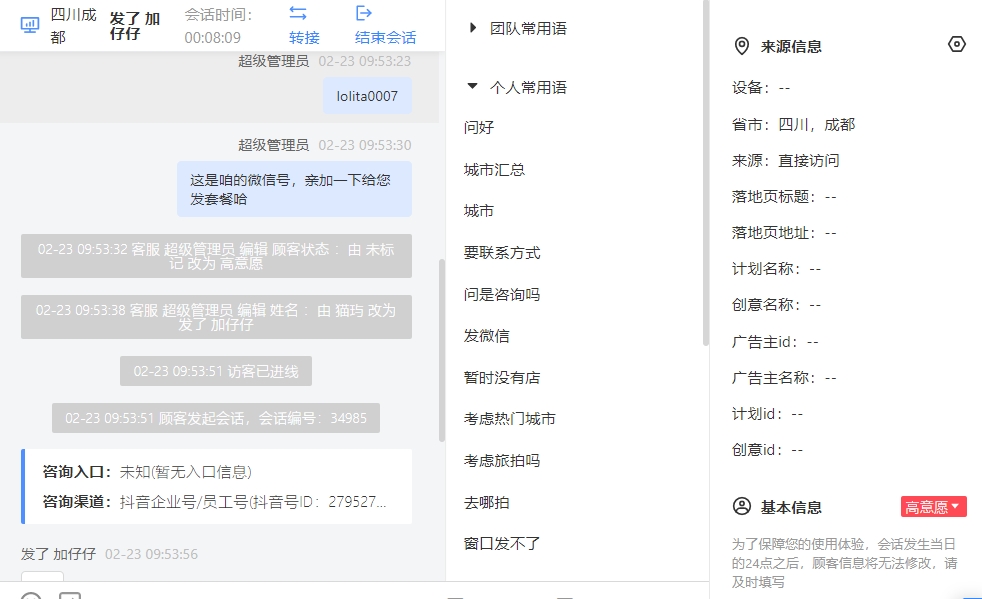Choose the 考虑热门城市 quick phrase
This screenshot has height=599, width=982.
click(x=509, y=419)
